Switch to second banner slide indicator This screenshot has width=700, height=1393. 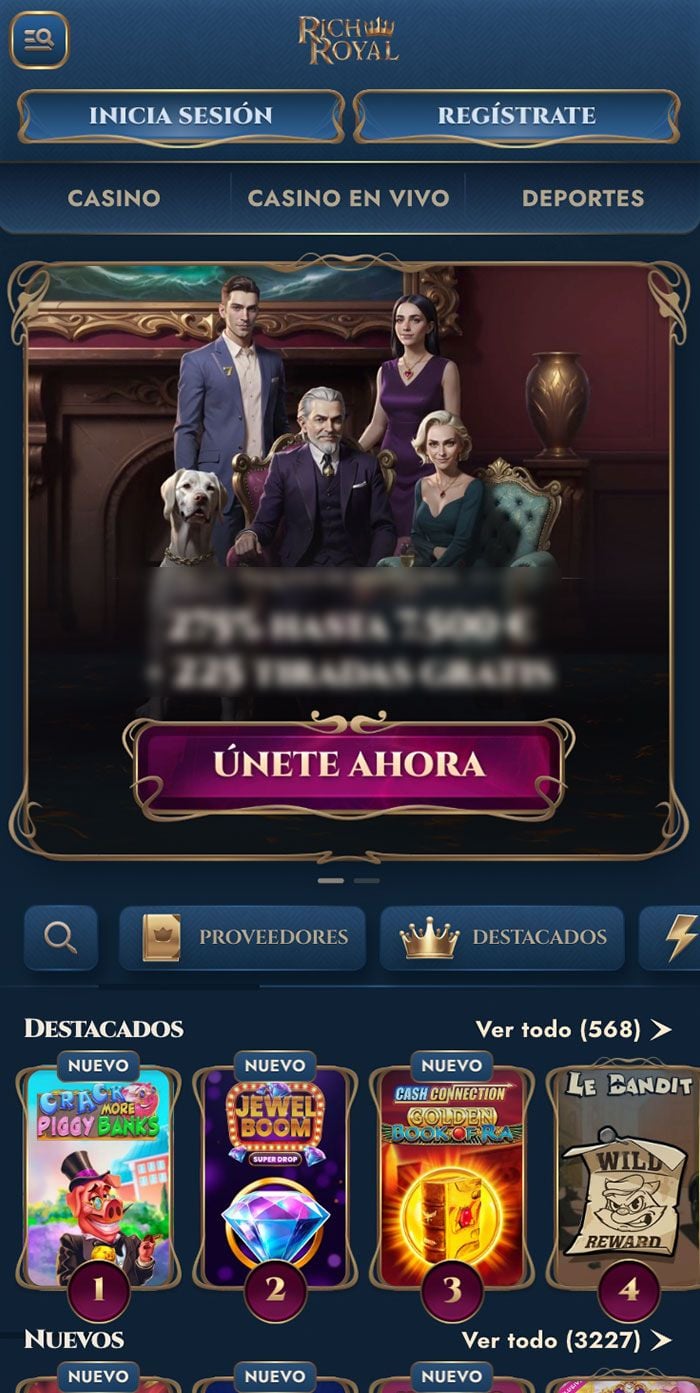tap(367, 880)
